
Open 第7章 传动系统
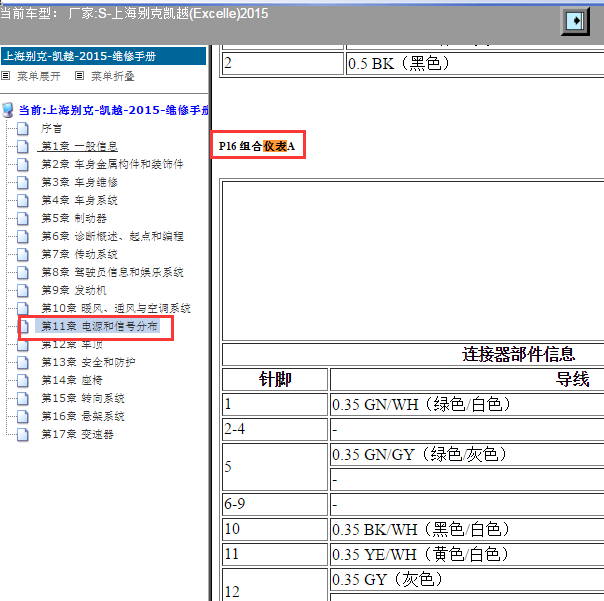point(79,254)
